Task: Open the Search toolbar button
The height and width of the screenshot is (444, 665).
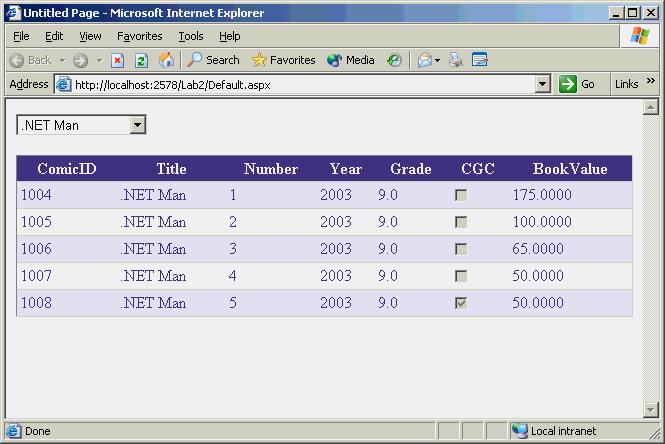Action: [213, 60]
